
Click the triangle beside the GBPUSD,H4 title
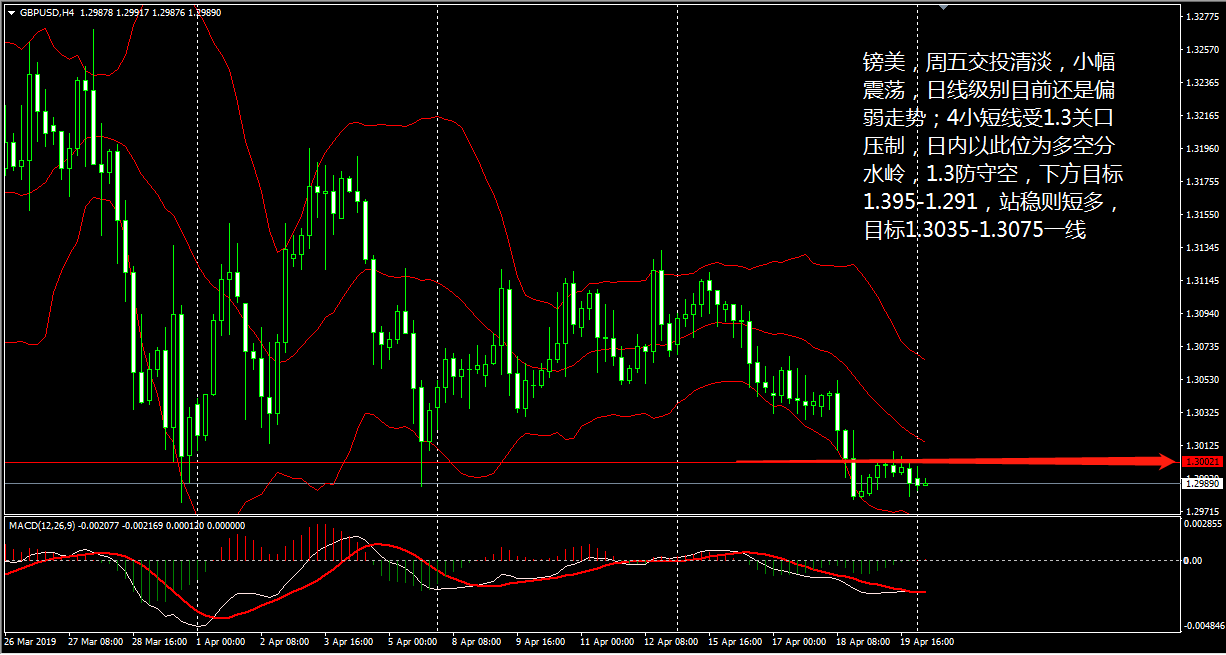click(x=11, y=13)
